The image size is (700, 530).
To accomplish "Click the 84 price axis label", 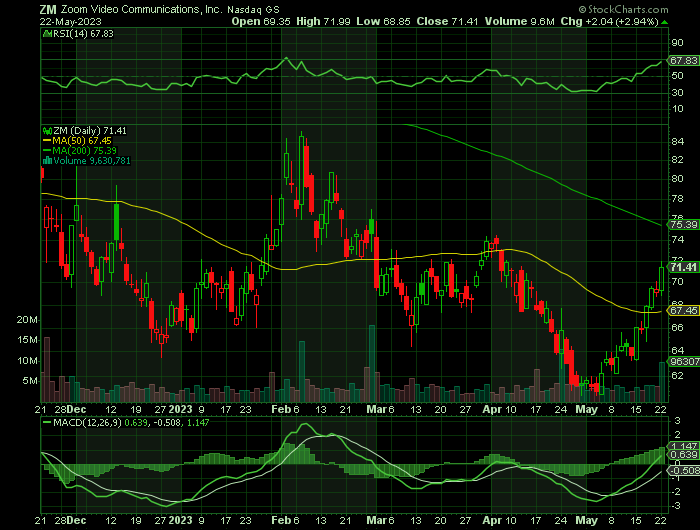I will tap(677, 142).
